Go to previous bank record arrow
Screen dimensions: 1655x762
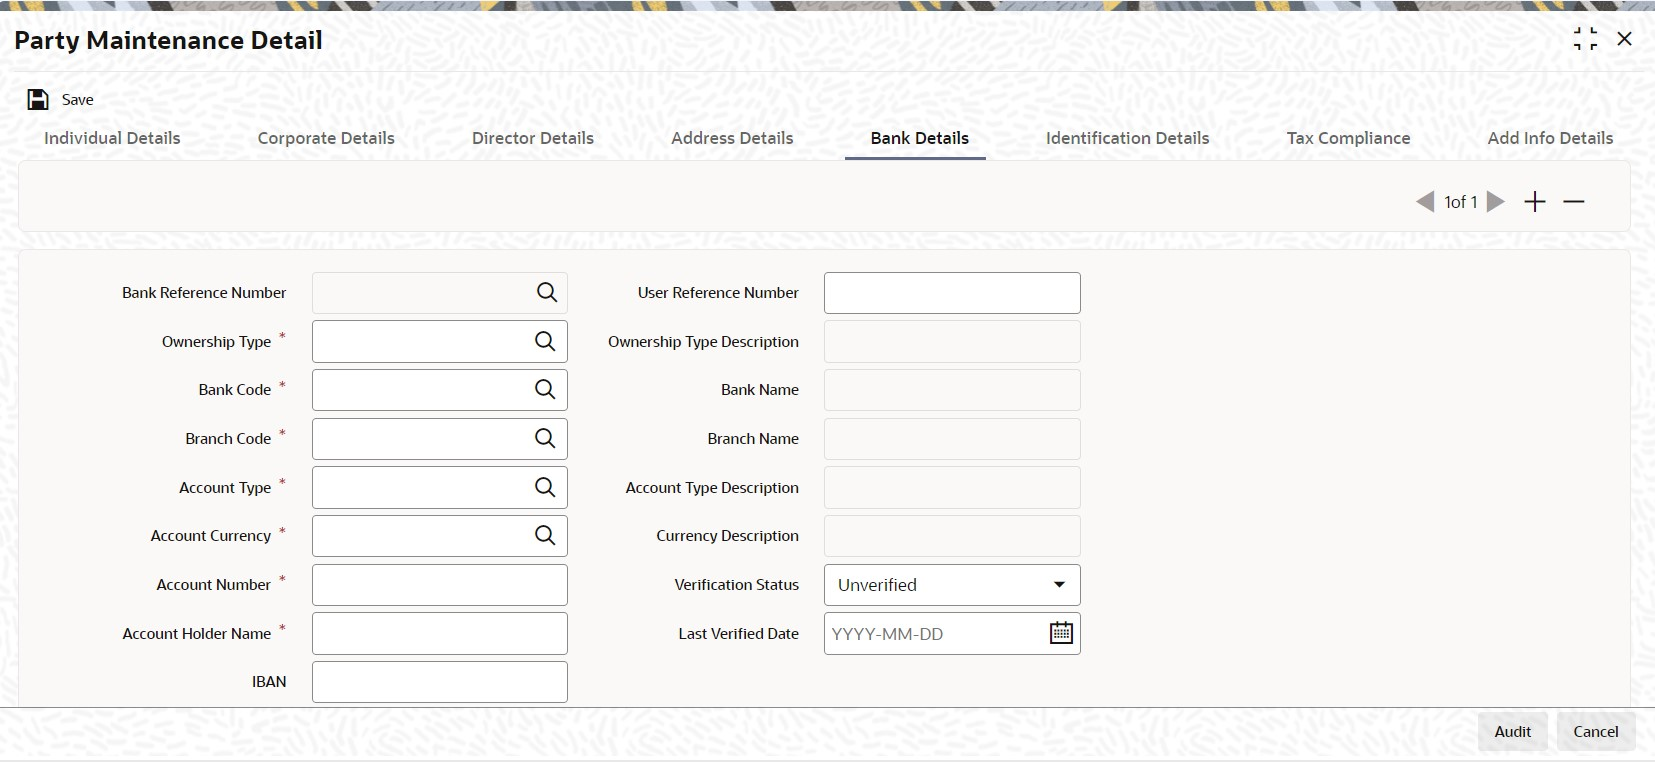point(1425,202)
